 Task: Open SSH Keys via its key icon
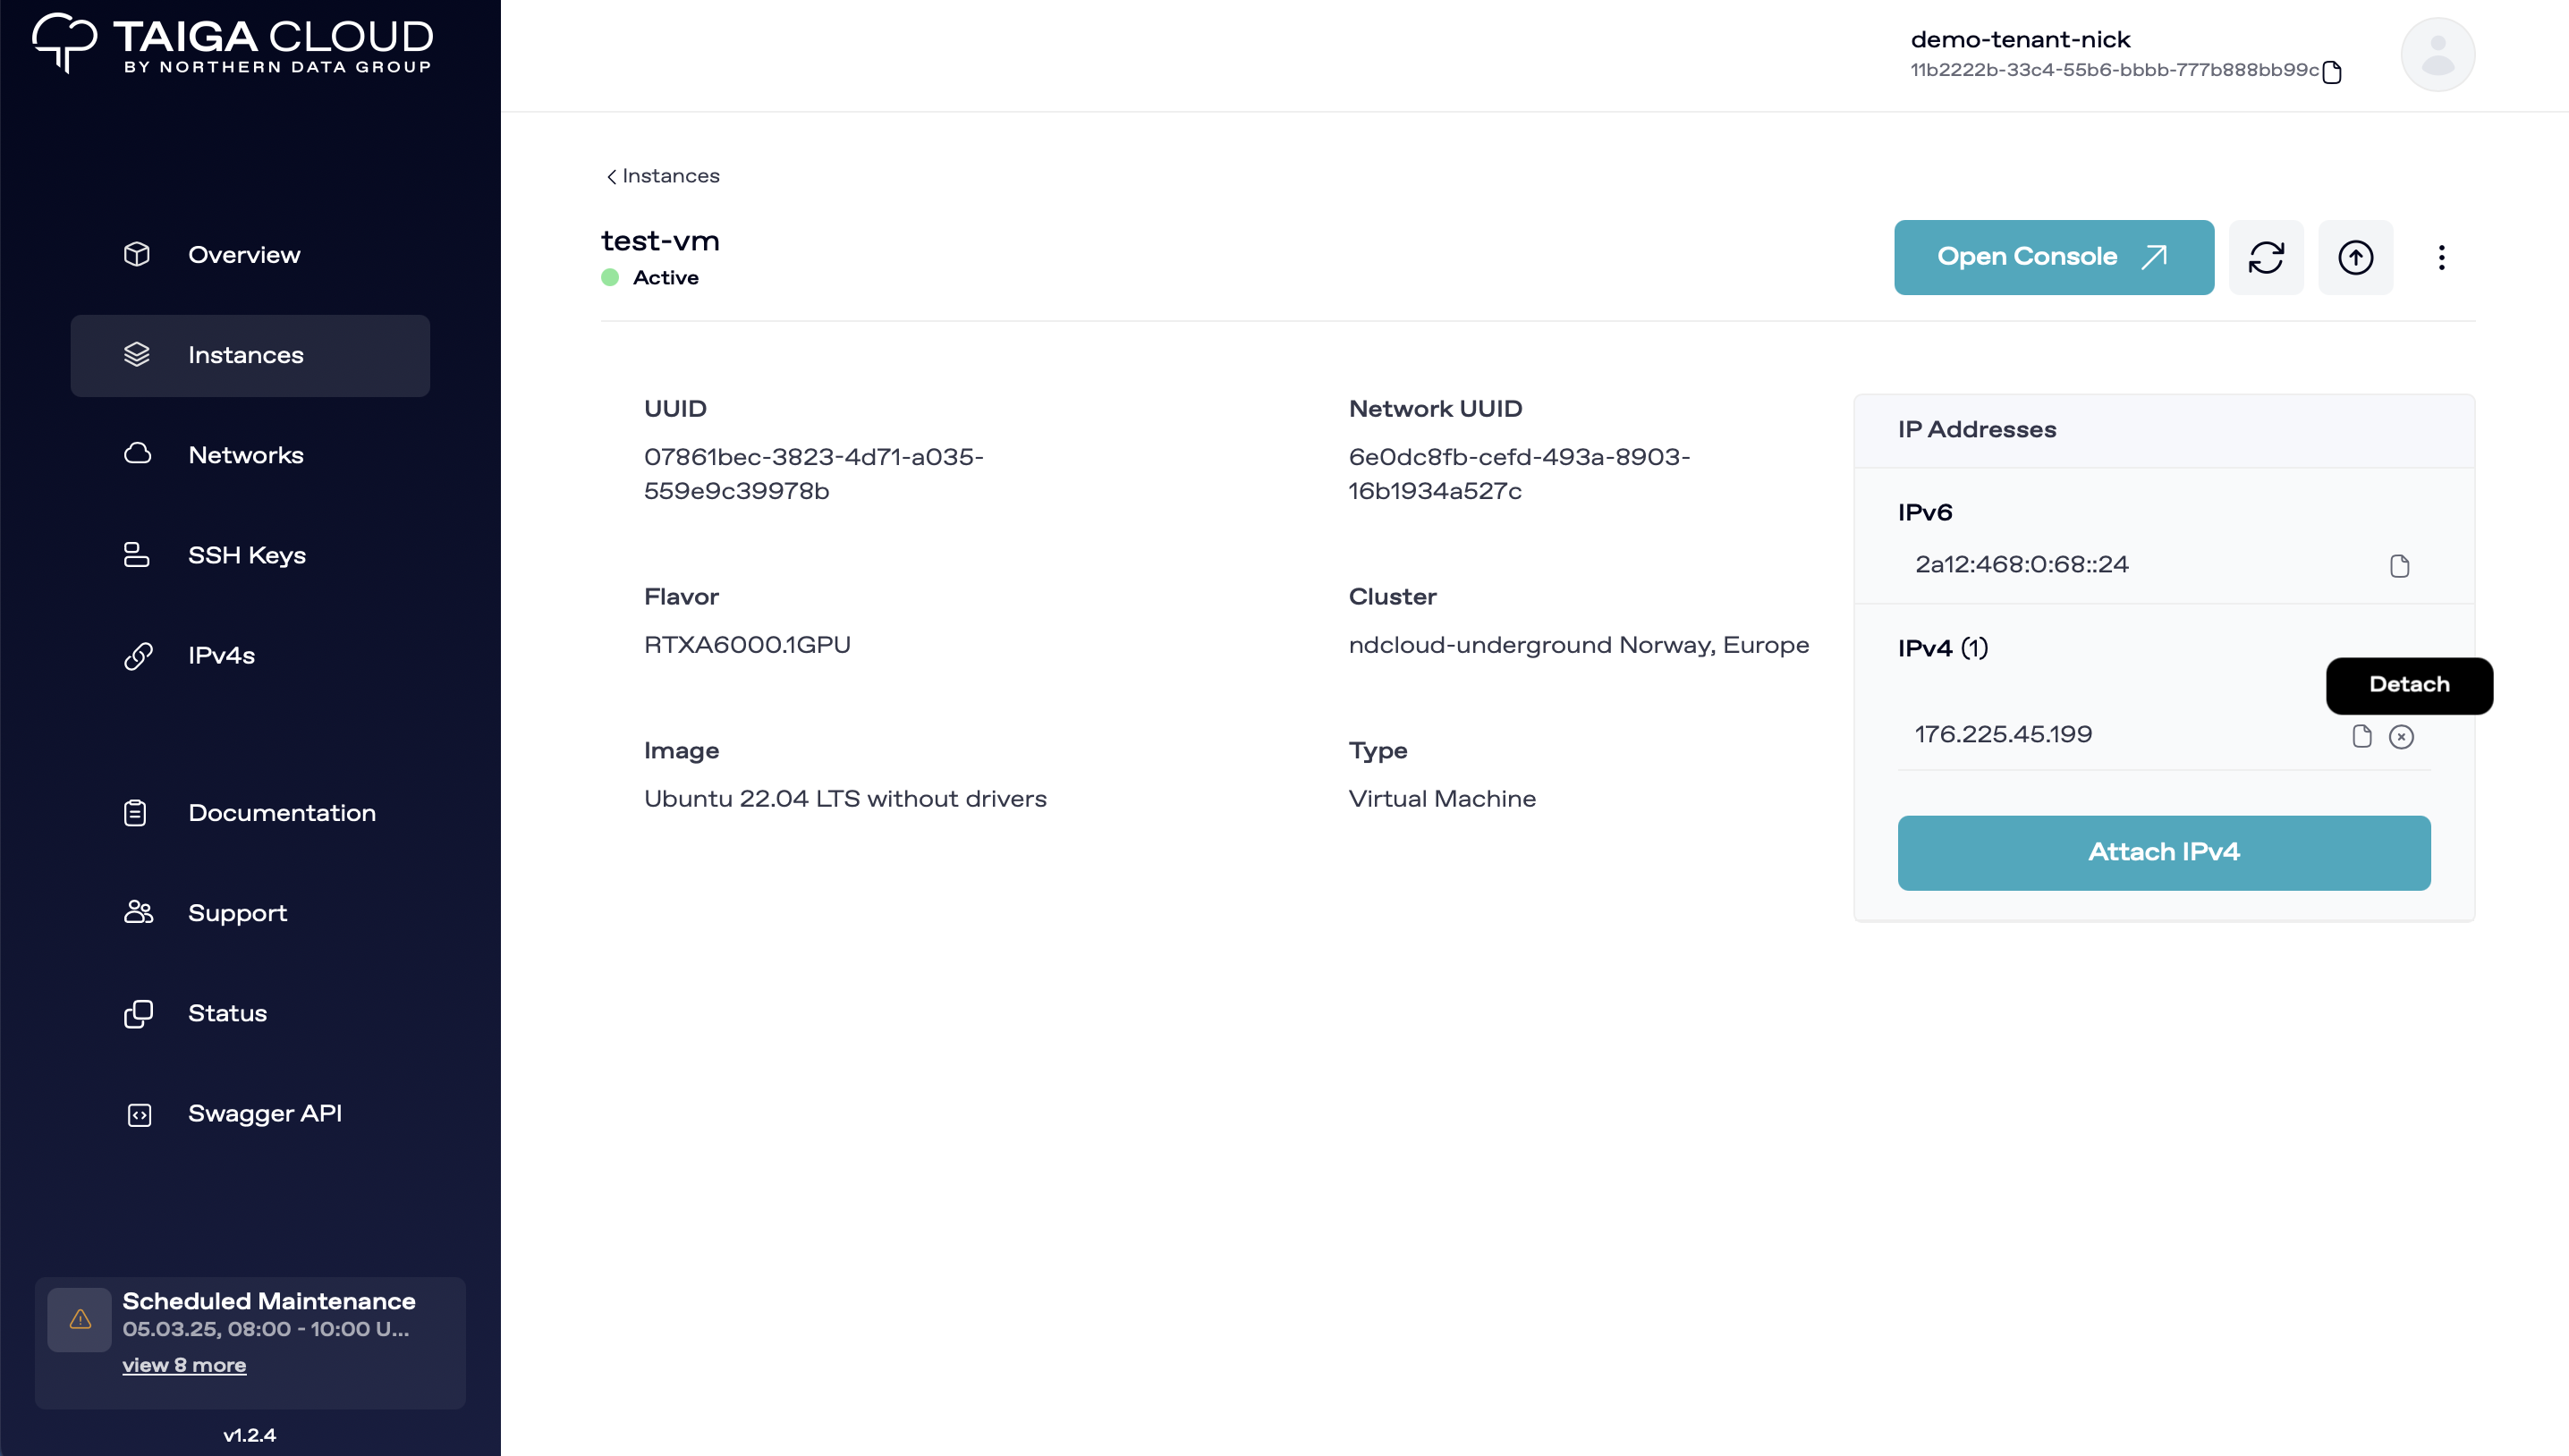tap(137, 555)
